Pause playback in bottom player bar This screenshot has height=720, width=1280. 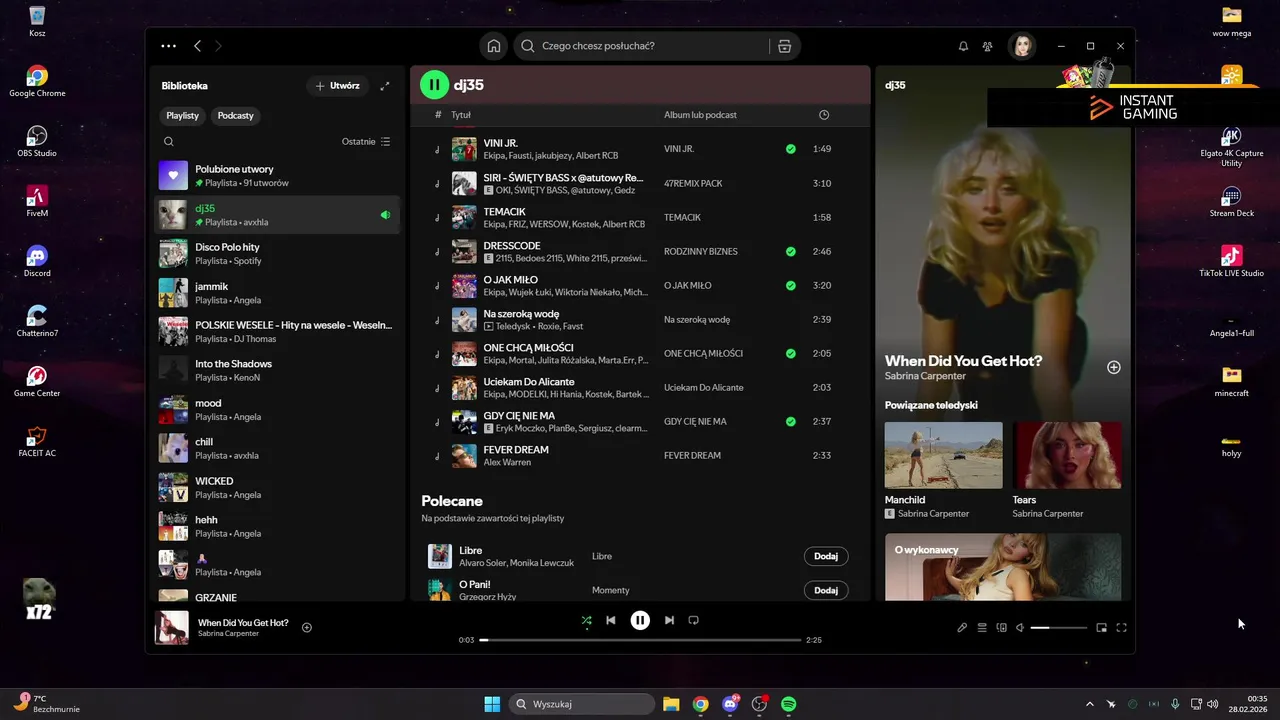coord(640,620)
